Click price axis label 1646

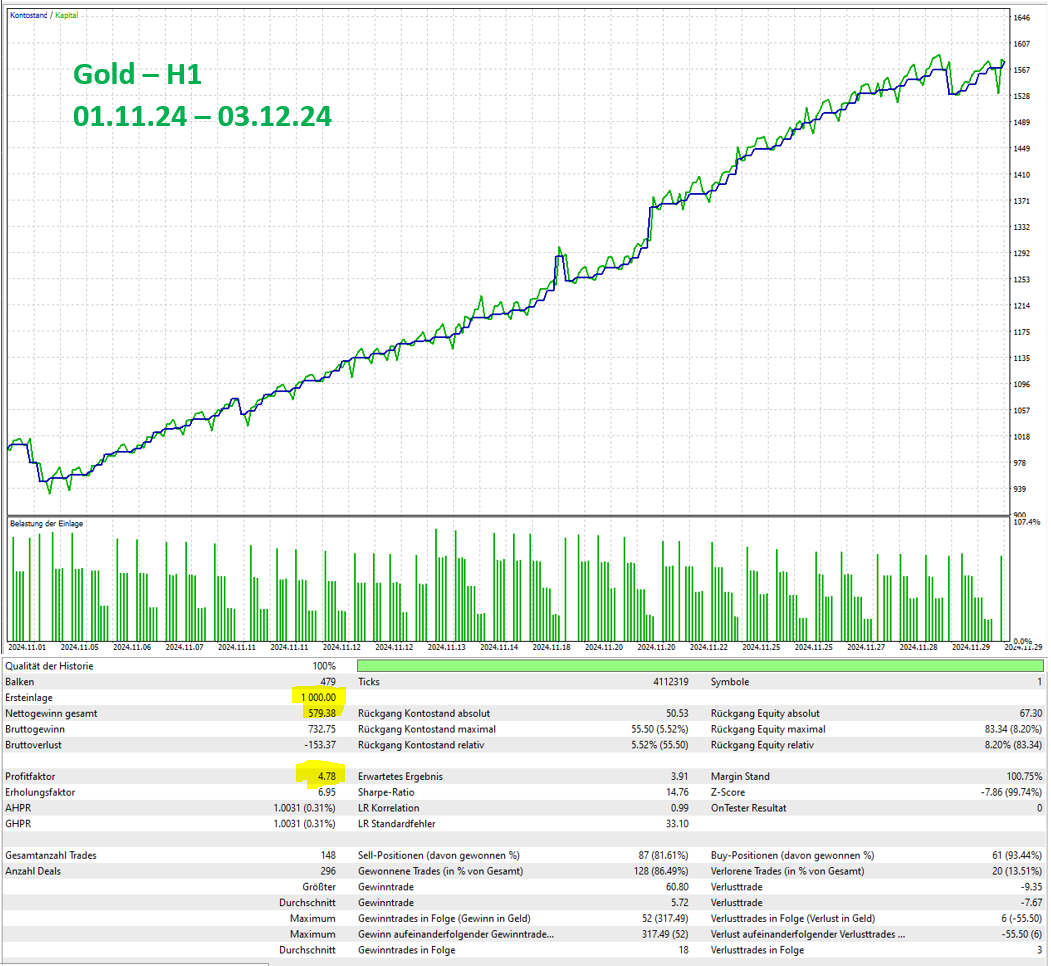click(x=1022, y=18)
